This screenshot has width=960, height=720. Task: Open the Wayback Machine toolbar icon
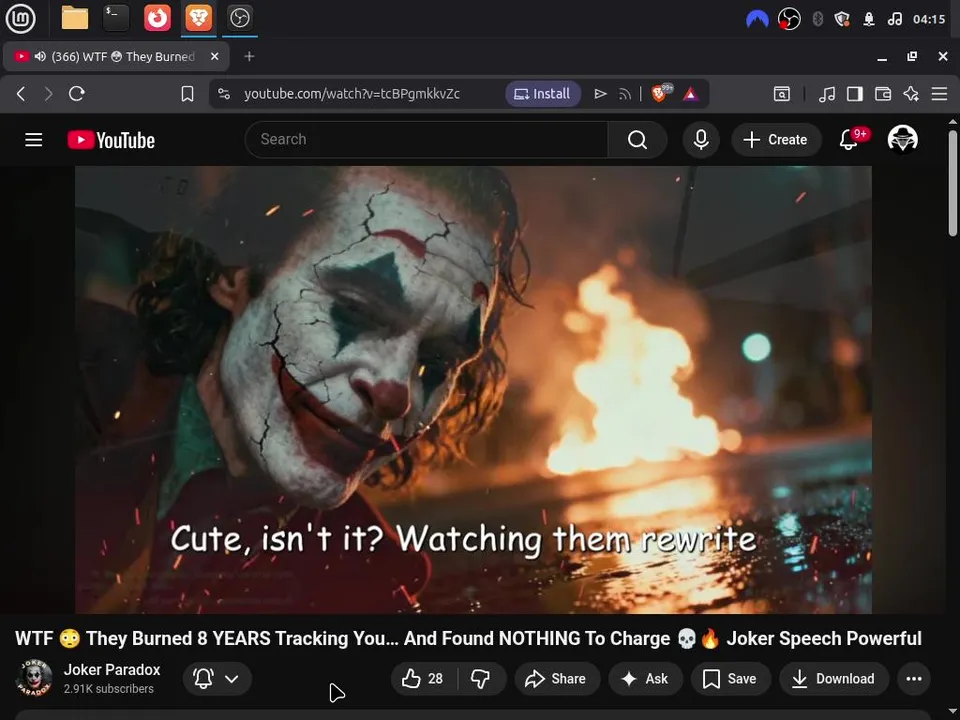pos(782,94)
